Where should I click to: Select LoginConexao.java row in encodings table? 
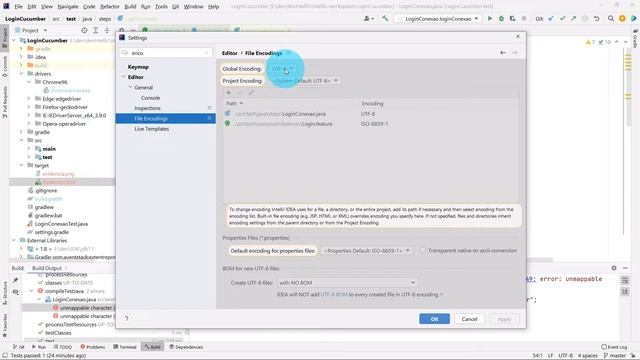point(371,114)
